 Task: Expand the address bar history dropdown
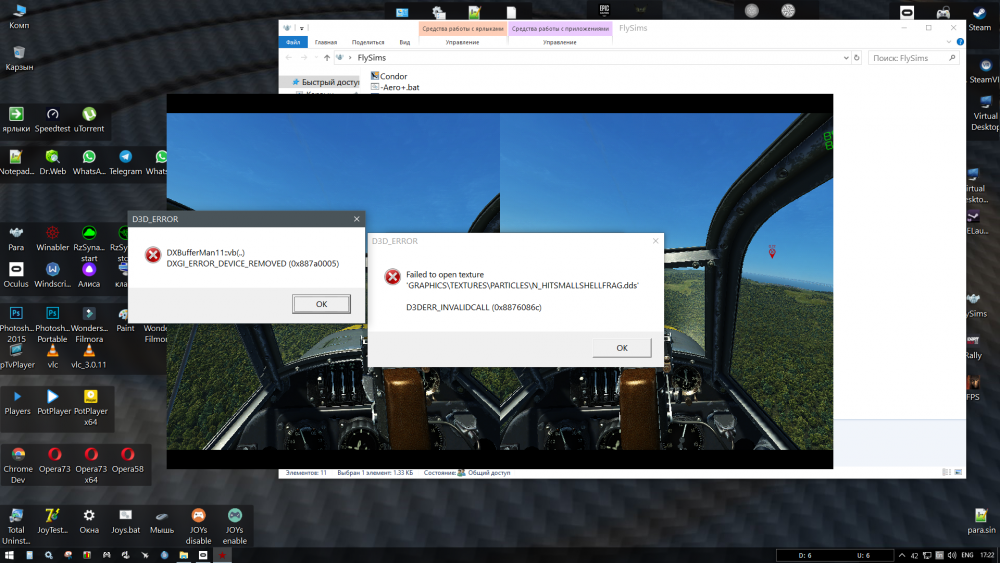(846, 58)
